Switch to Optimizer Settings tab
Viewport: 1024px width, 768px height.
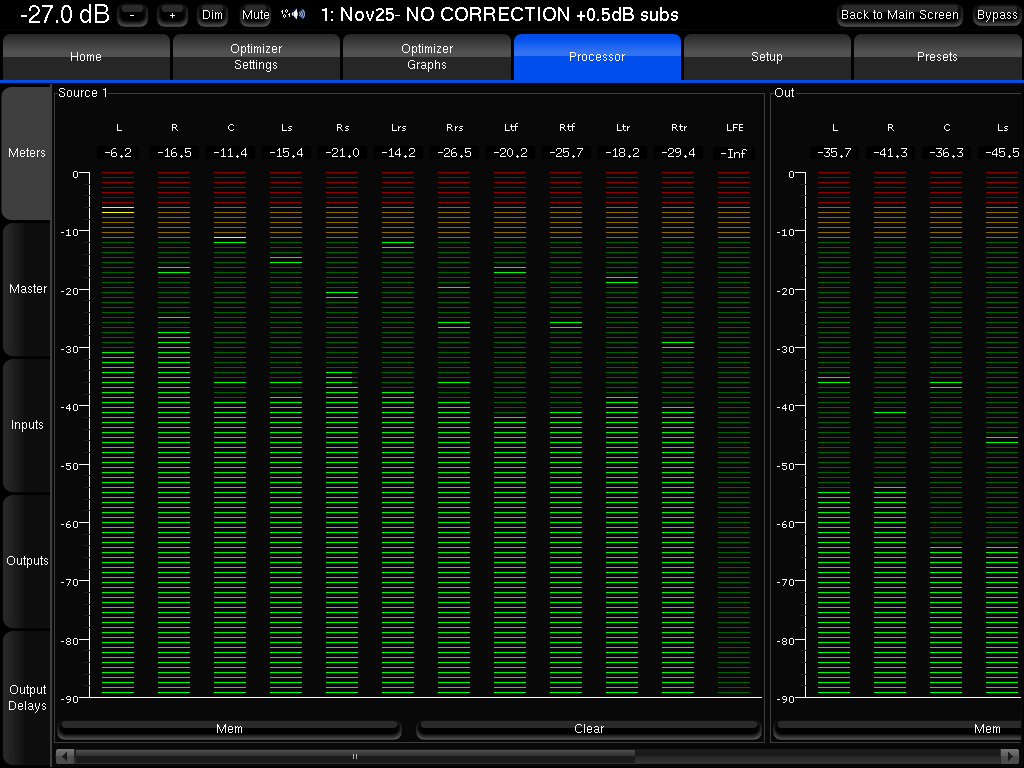point(256,57)
